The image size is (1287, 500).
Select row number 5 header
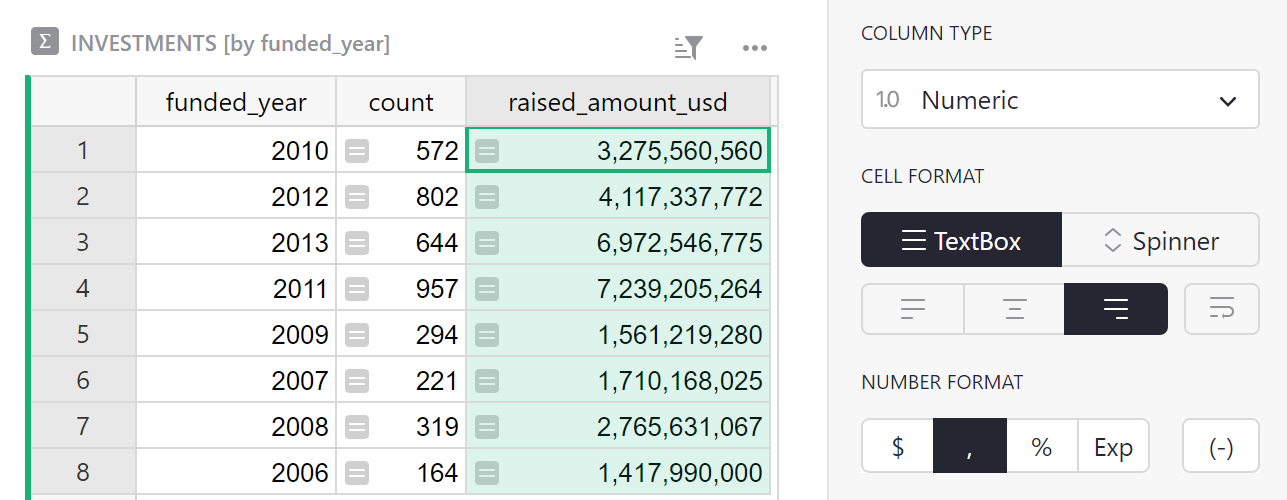[x=83, y=335]
